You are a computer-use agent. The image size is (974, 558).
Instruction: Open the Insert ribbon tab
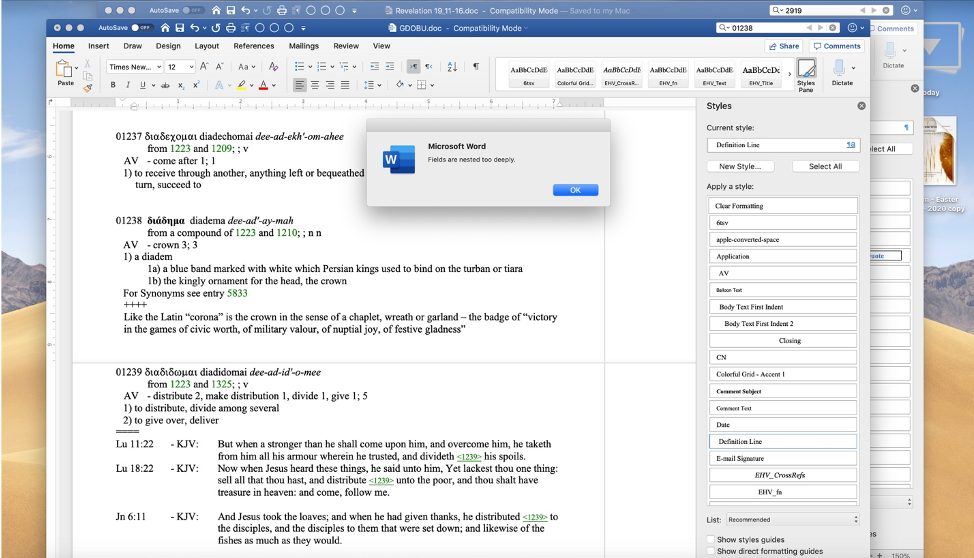pyautogui.click(x=99, y=46)
